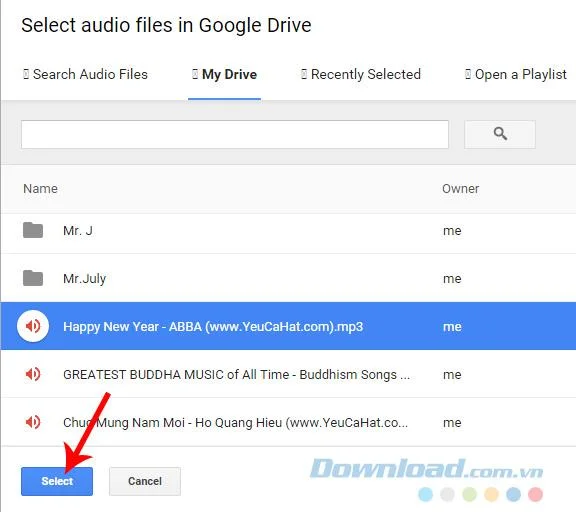Viewport: 576px width, 512px height.
Task: Click the Owner column header
Action: 461,189
